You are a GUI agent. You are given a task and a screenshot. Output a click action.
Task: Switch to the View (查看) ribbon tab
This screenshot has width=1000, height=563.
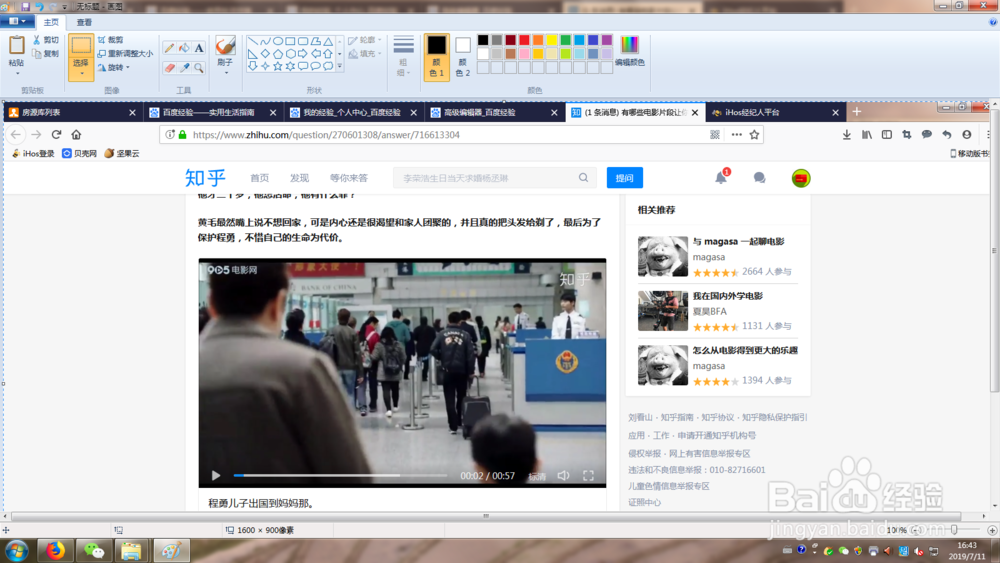tap(84, 22)
